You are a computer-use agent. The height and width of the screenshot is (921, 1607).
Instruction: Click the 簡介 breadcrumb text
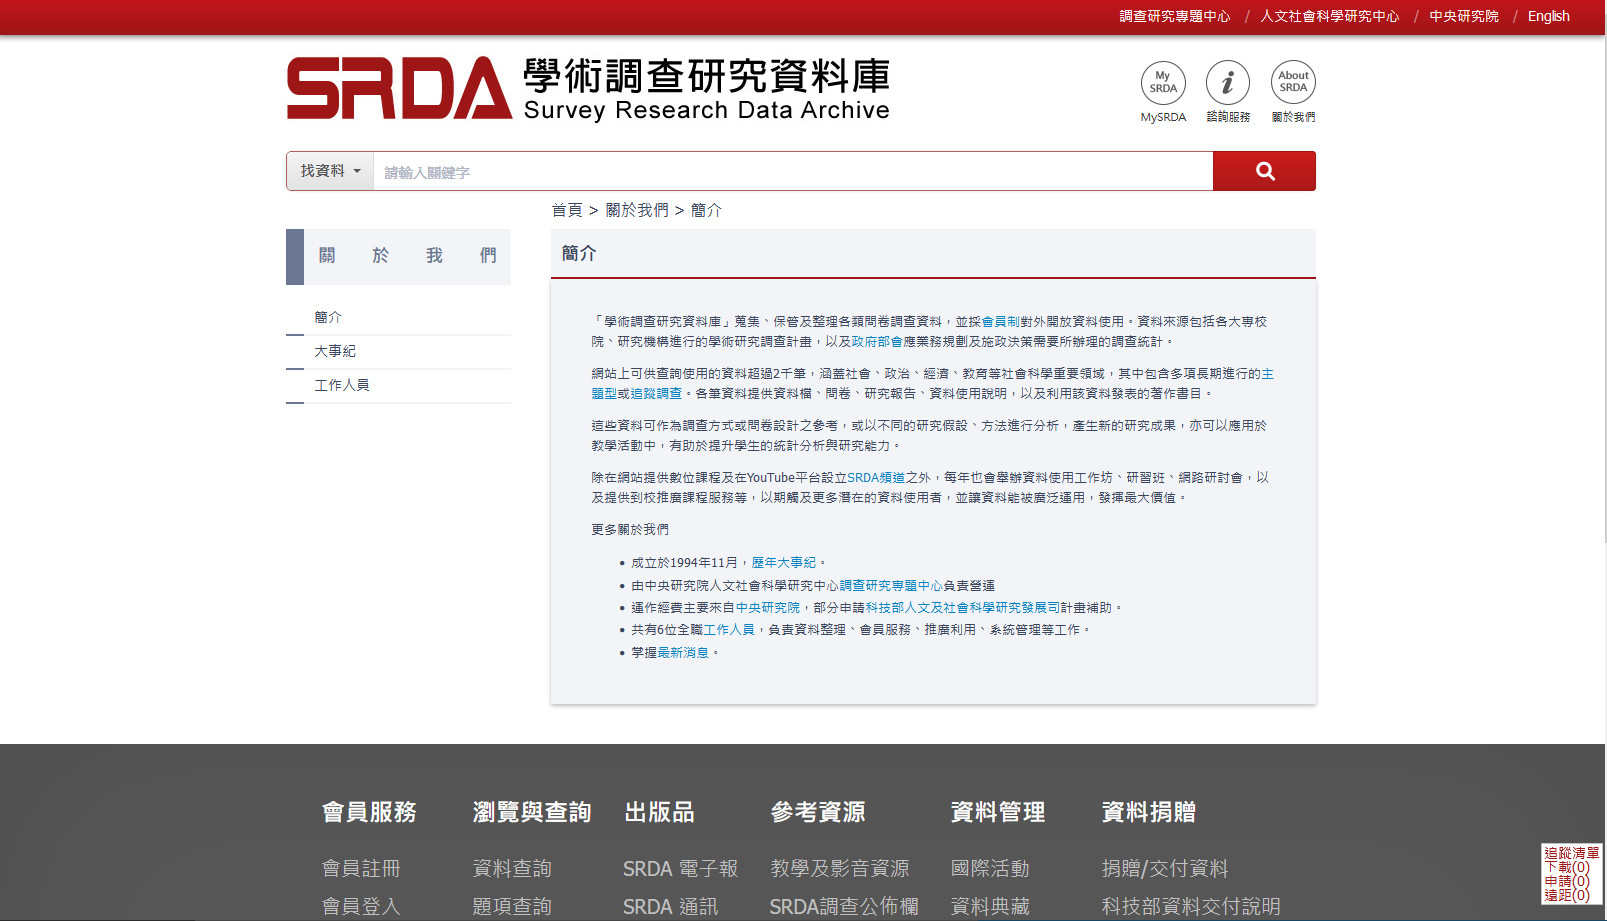pyautogui.click(x=706, y=210)
